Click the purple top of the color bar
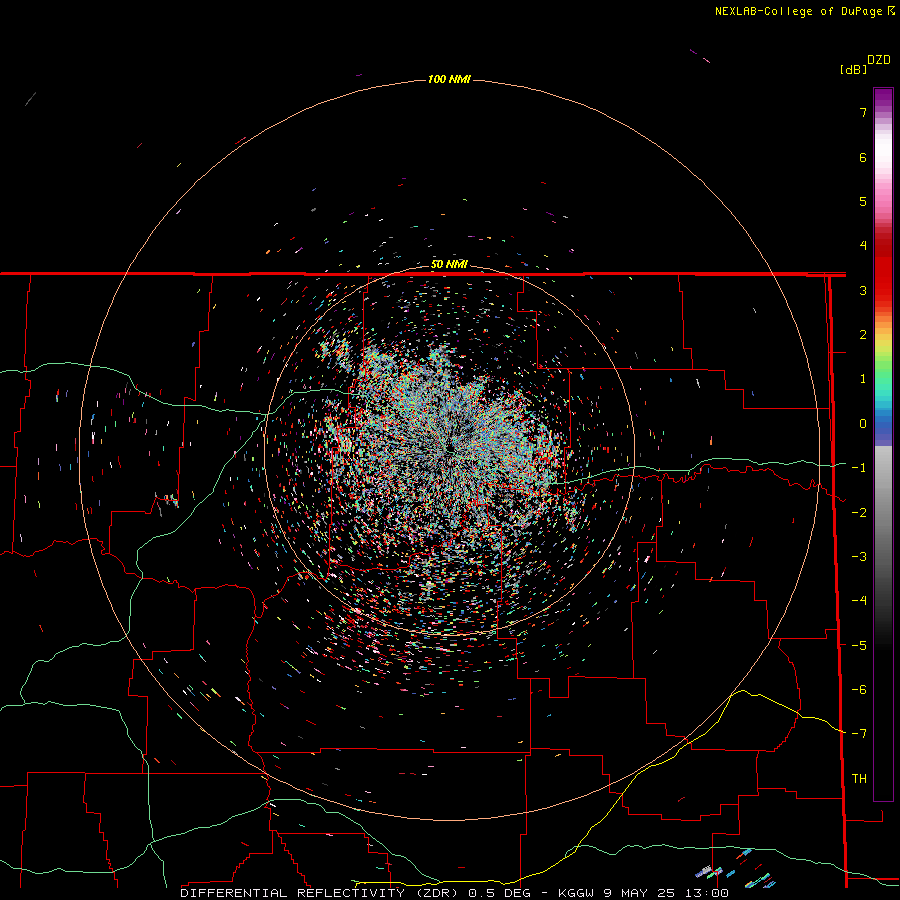 click(883, 98)
